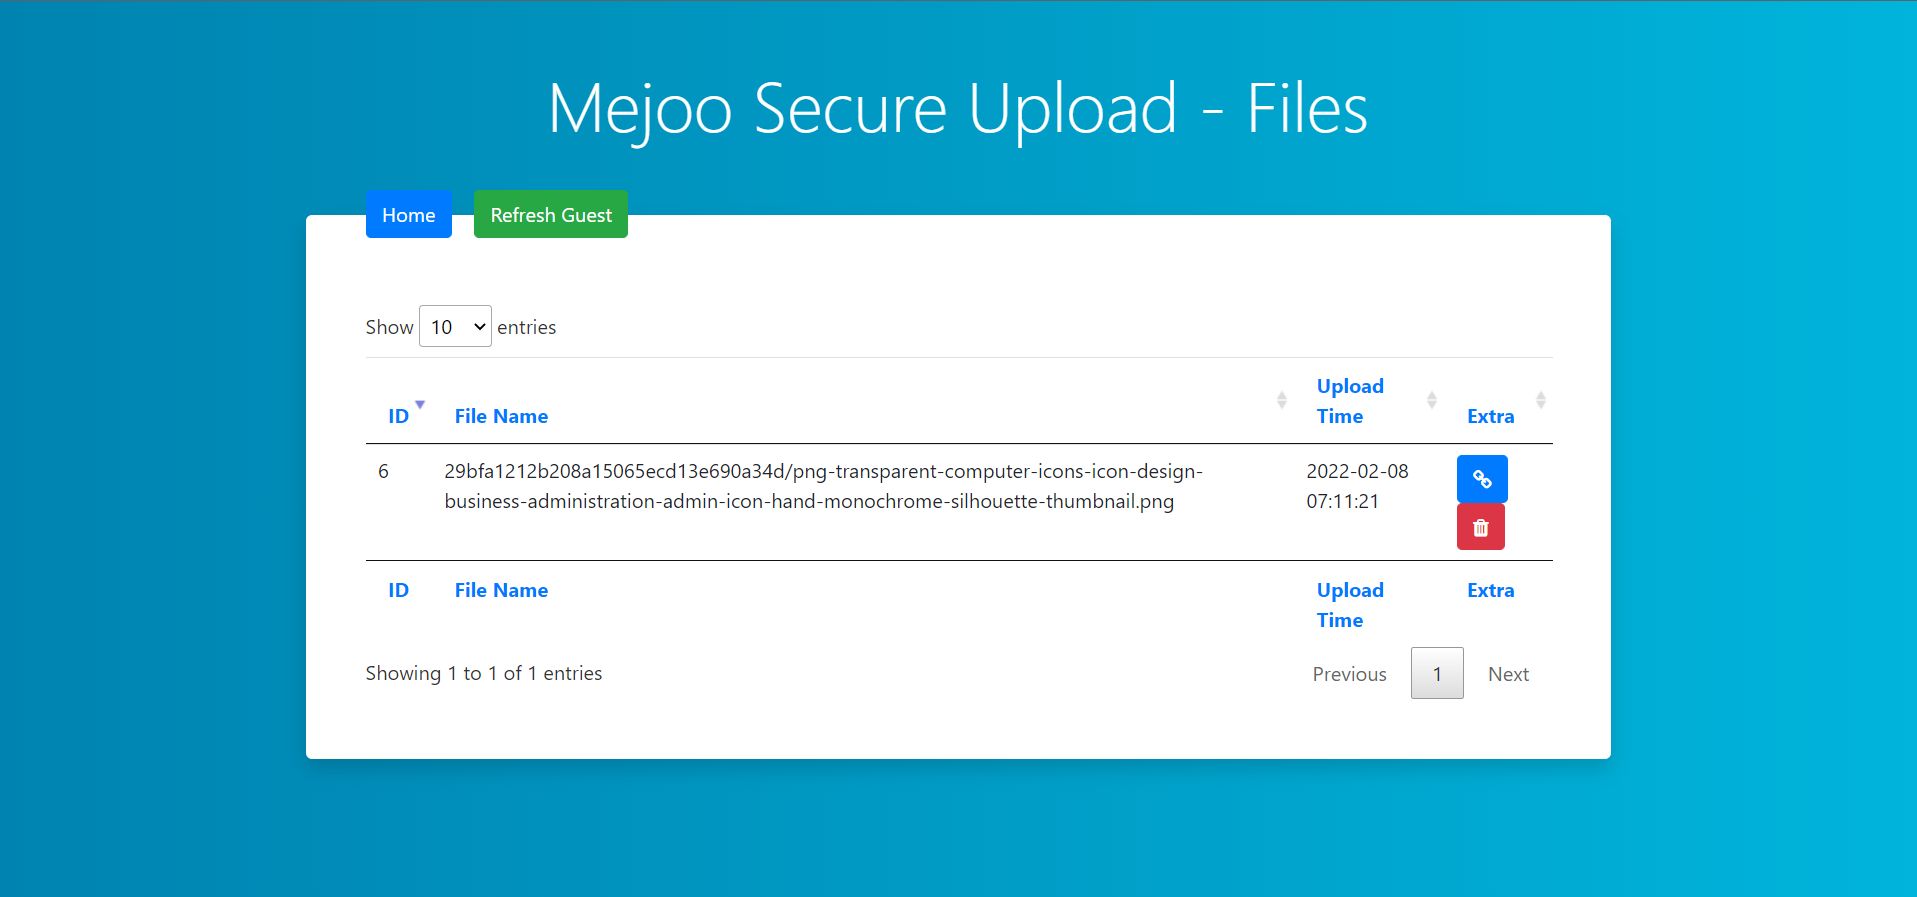Screen dimensions: 1917x897
Task: Click the blue copy link icon
Action: pos(1482,480)
